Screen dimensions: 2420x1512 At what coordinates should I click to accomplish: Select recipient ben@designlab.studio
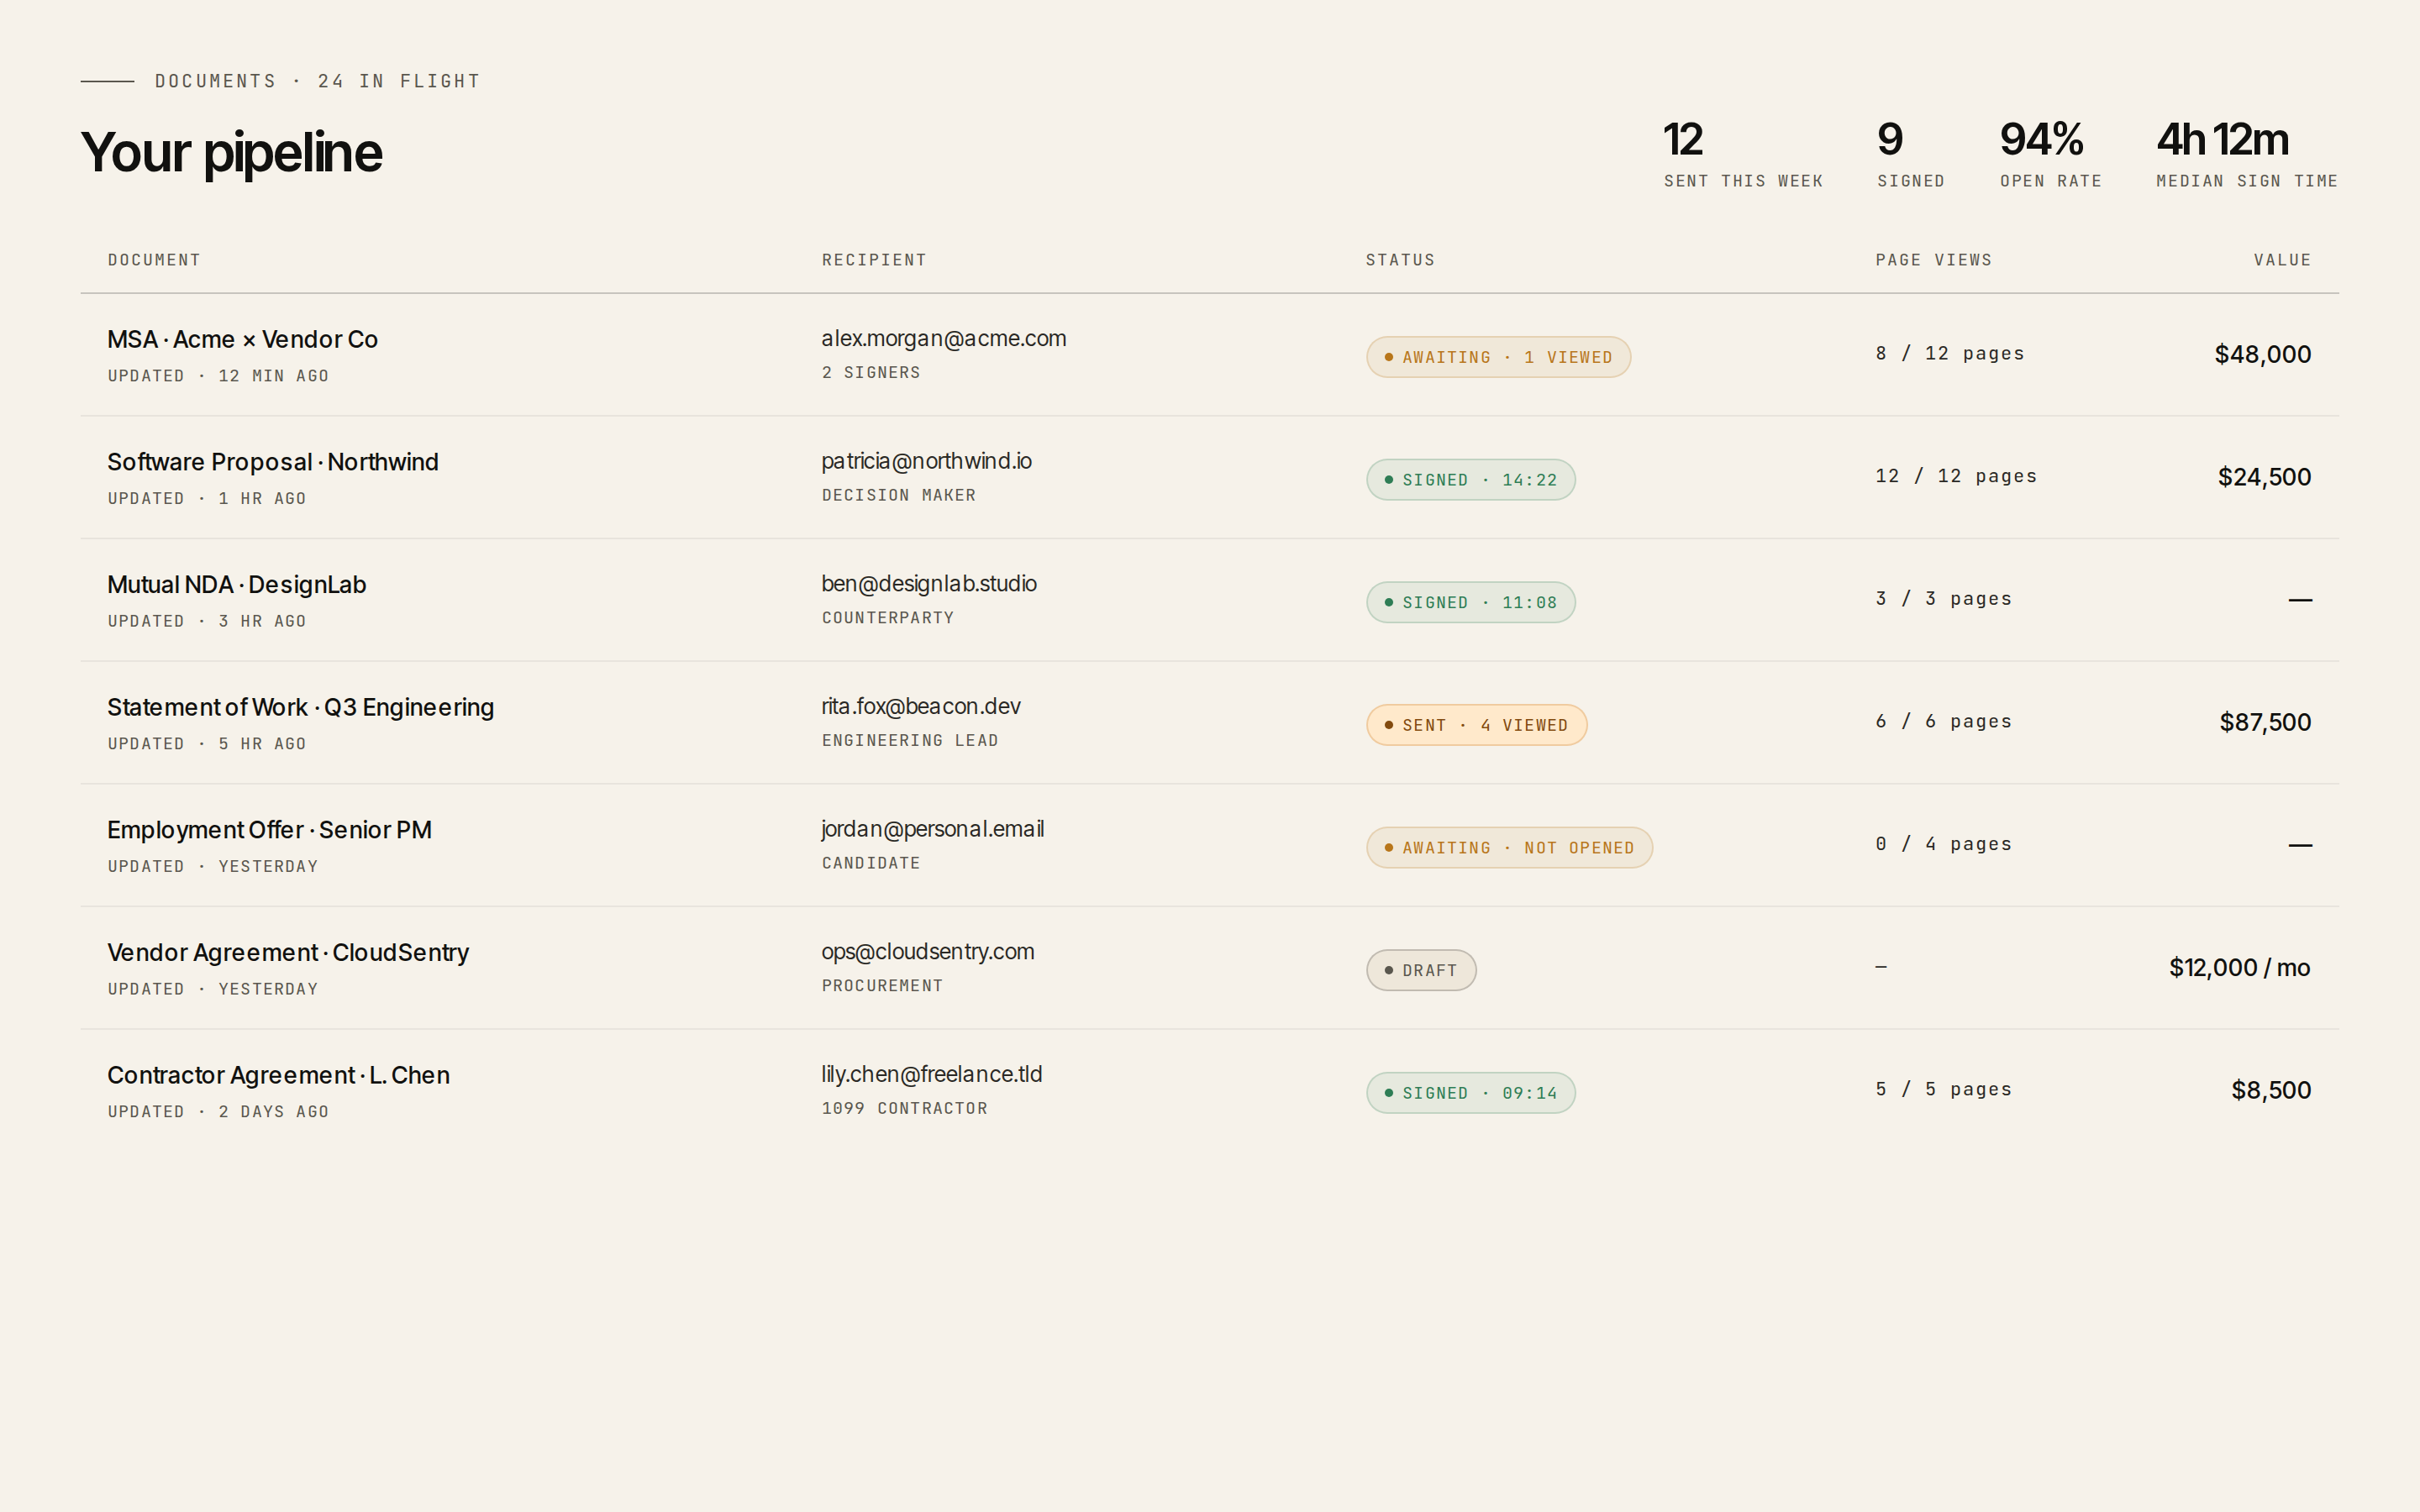[x=929, y=584]
